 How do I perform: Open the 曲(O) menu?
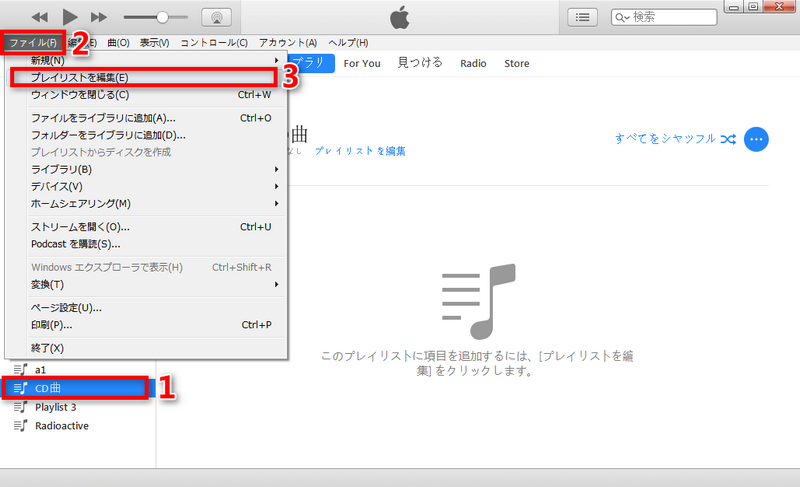click(x=118, y=43)
